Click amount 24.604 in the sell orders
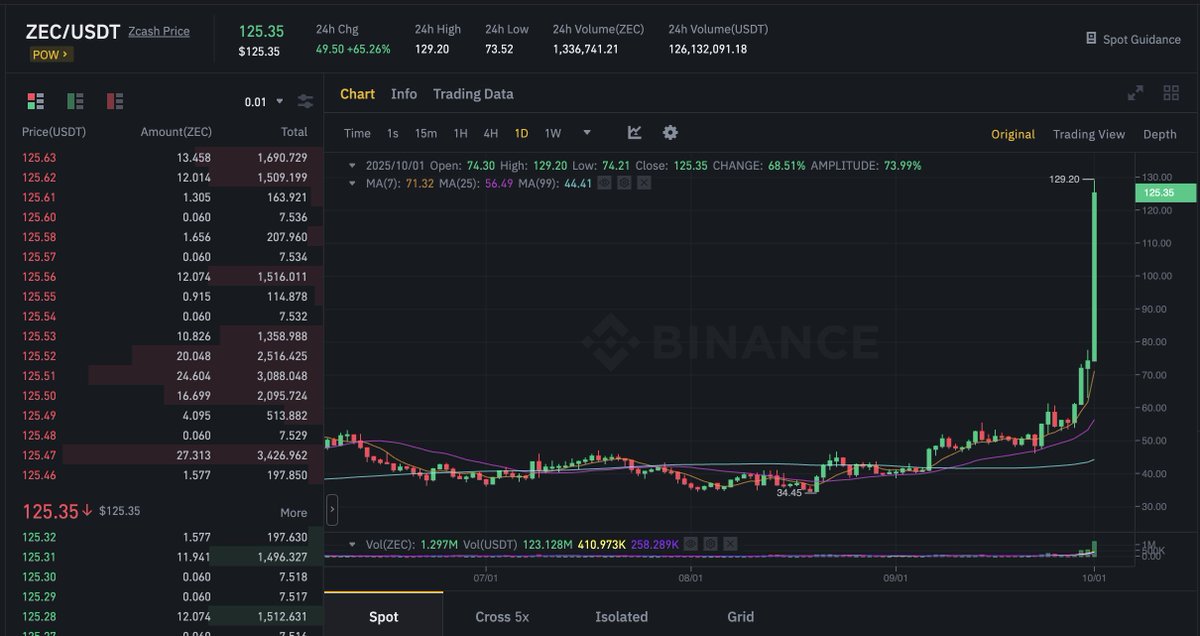Viewport: 1200px width, 636px height. (x=192, y=376)
